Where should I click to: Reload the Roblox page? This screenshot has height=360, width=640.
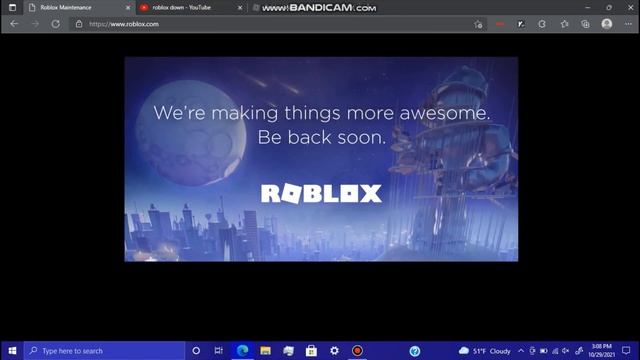56,24
